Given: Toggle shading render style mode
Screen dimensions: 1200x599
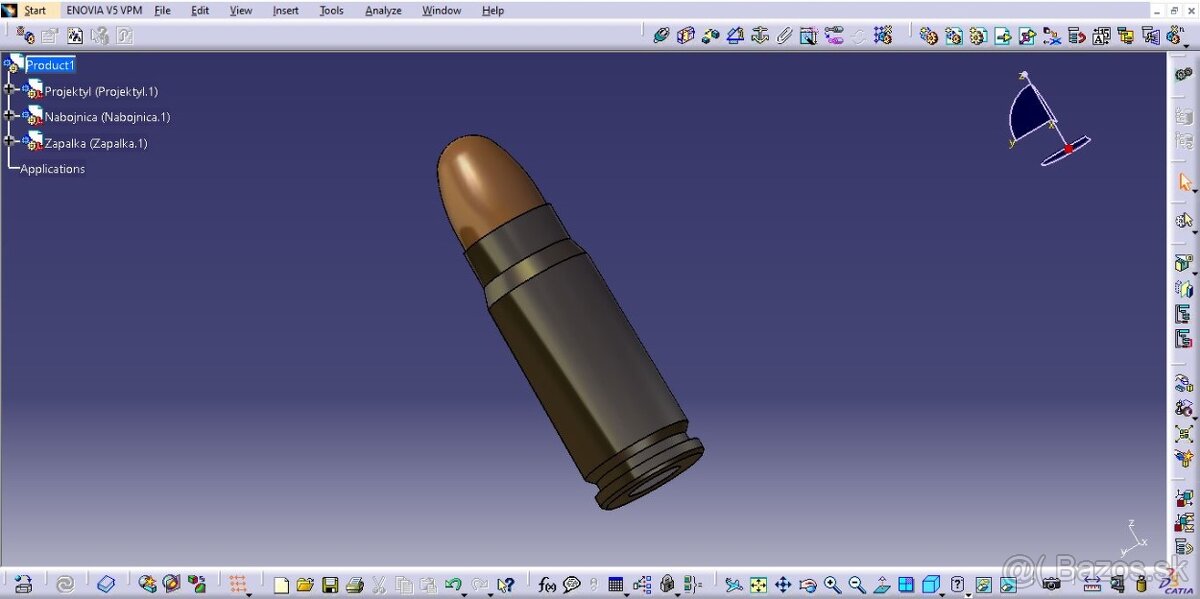Looking at the screenshot, I should tap(984, 584).
